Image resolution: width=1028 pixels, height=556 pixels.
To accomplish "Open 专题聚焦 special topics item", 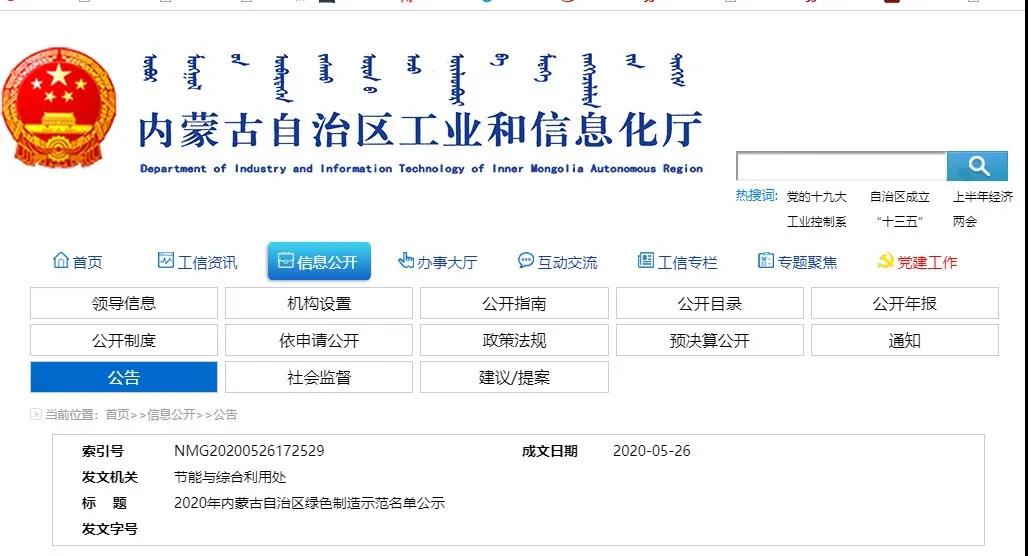I will tap(798, 262).
